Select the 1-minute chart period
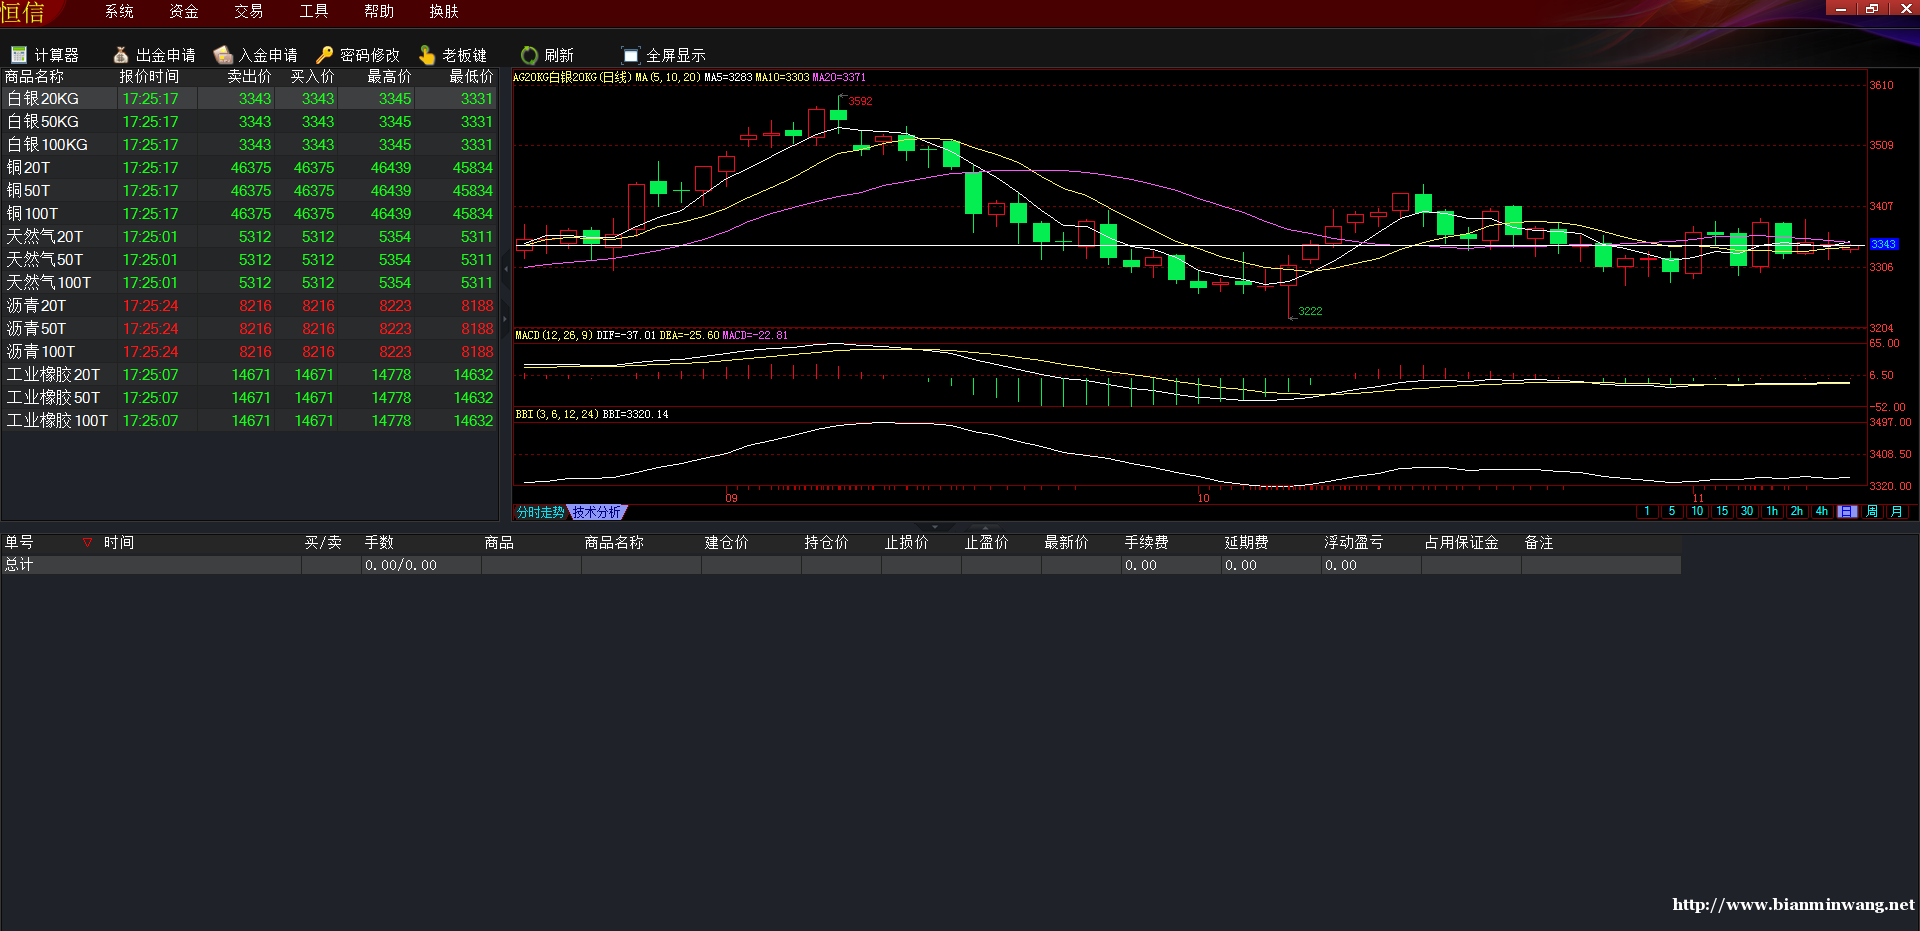 (x=1647, y=511)
